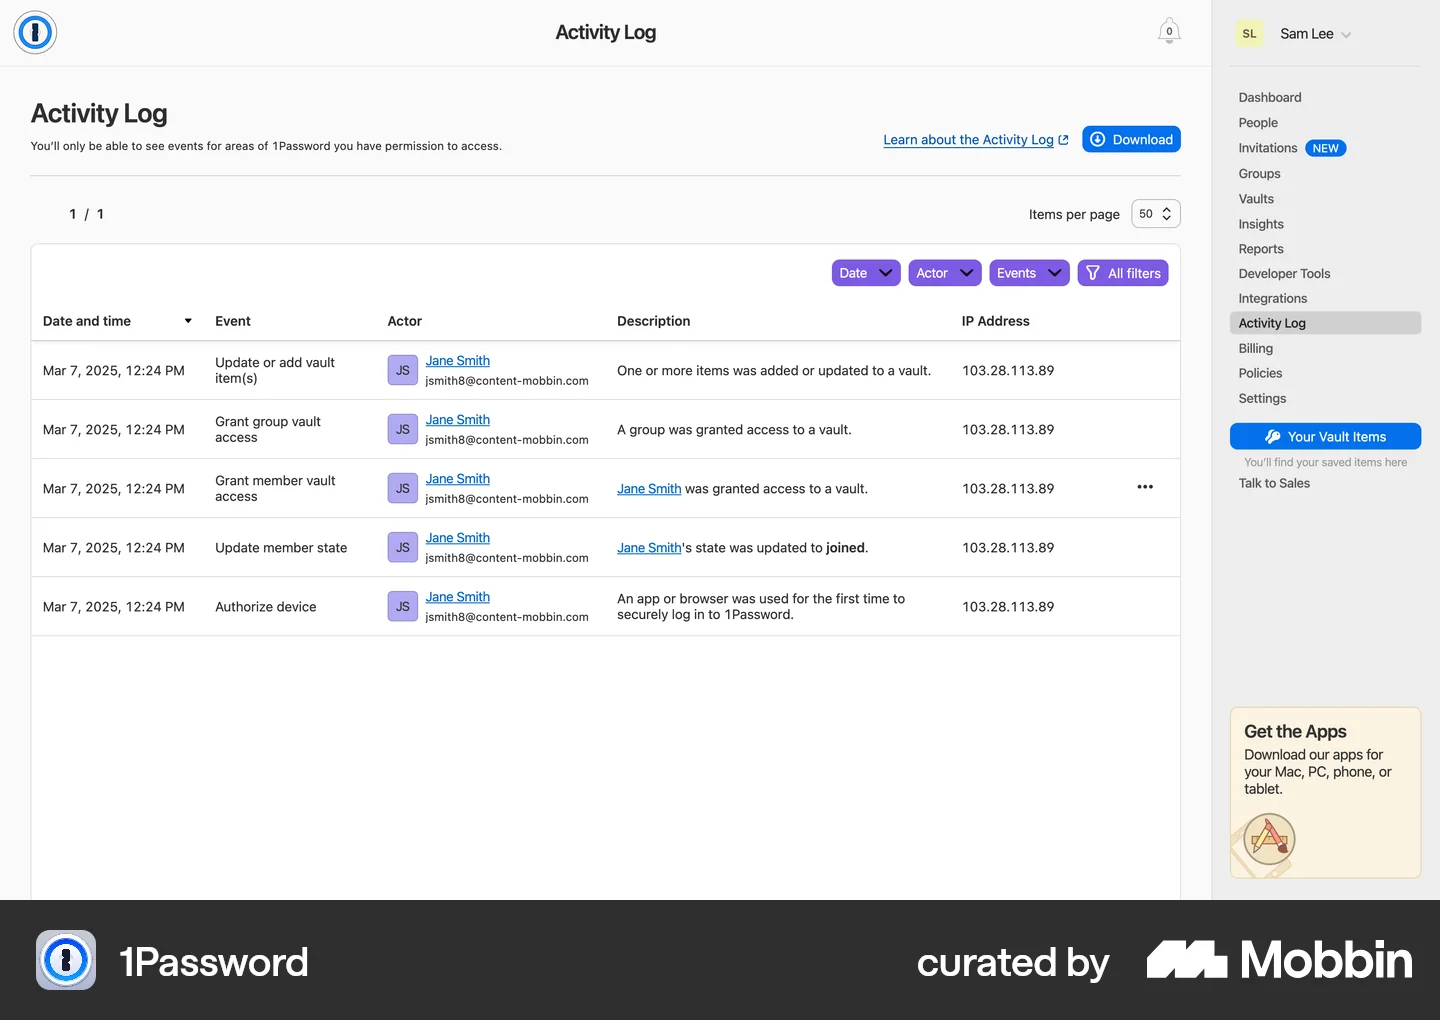The image size is (1440, 1020).
Task: Open the notifications bell icon
Action: pos(1169,32)
